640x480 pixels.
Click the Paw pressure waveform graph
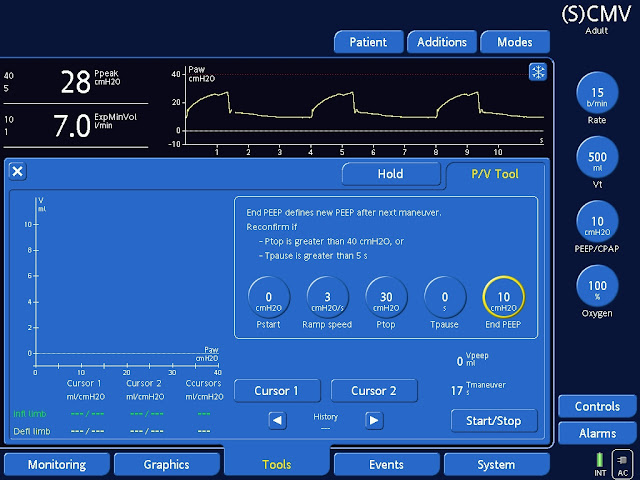357,109
